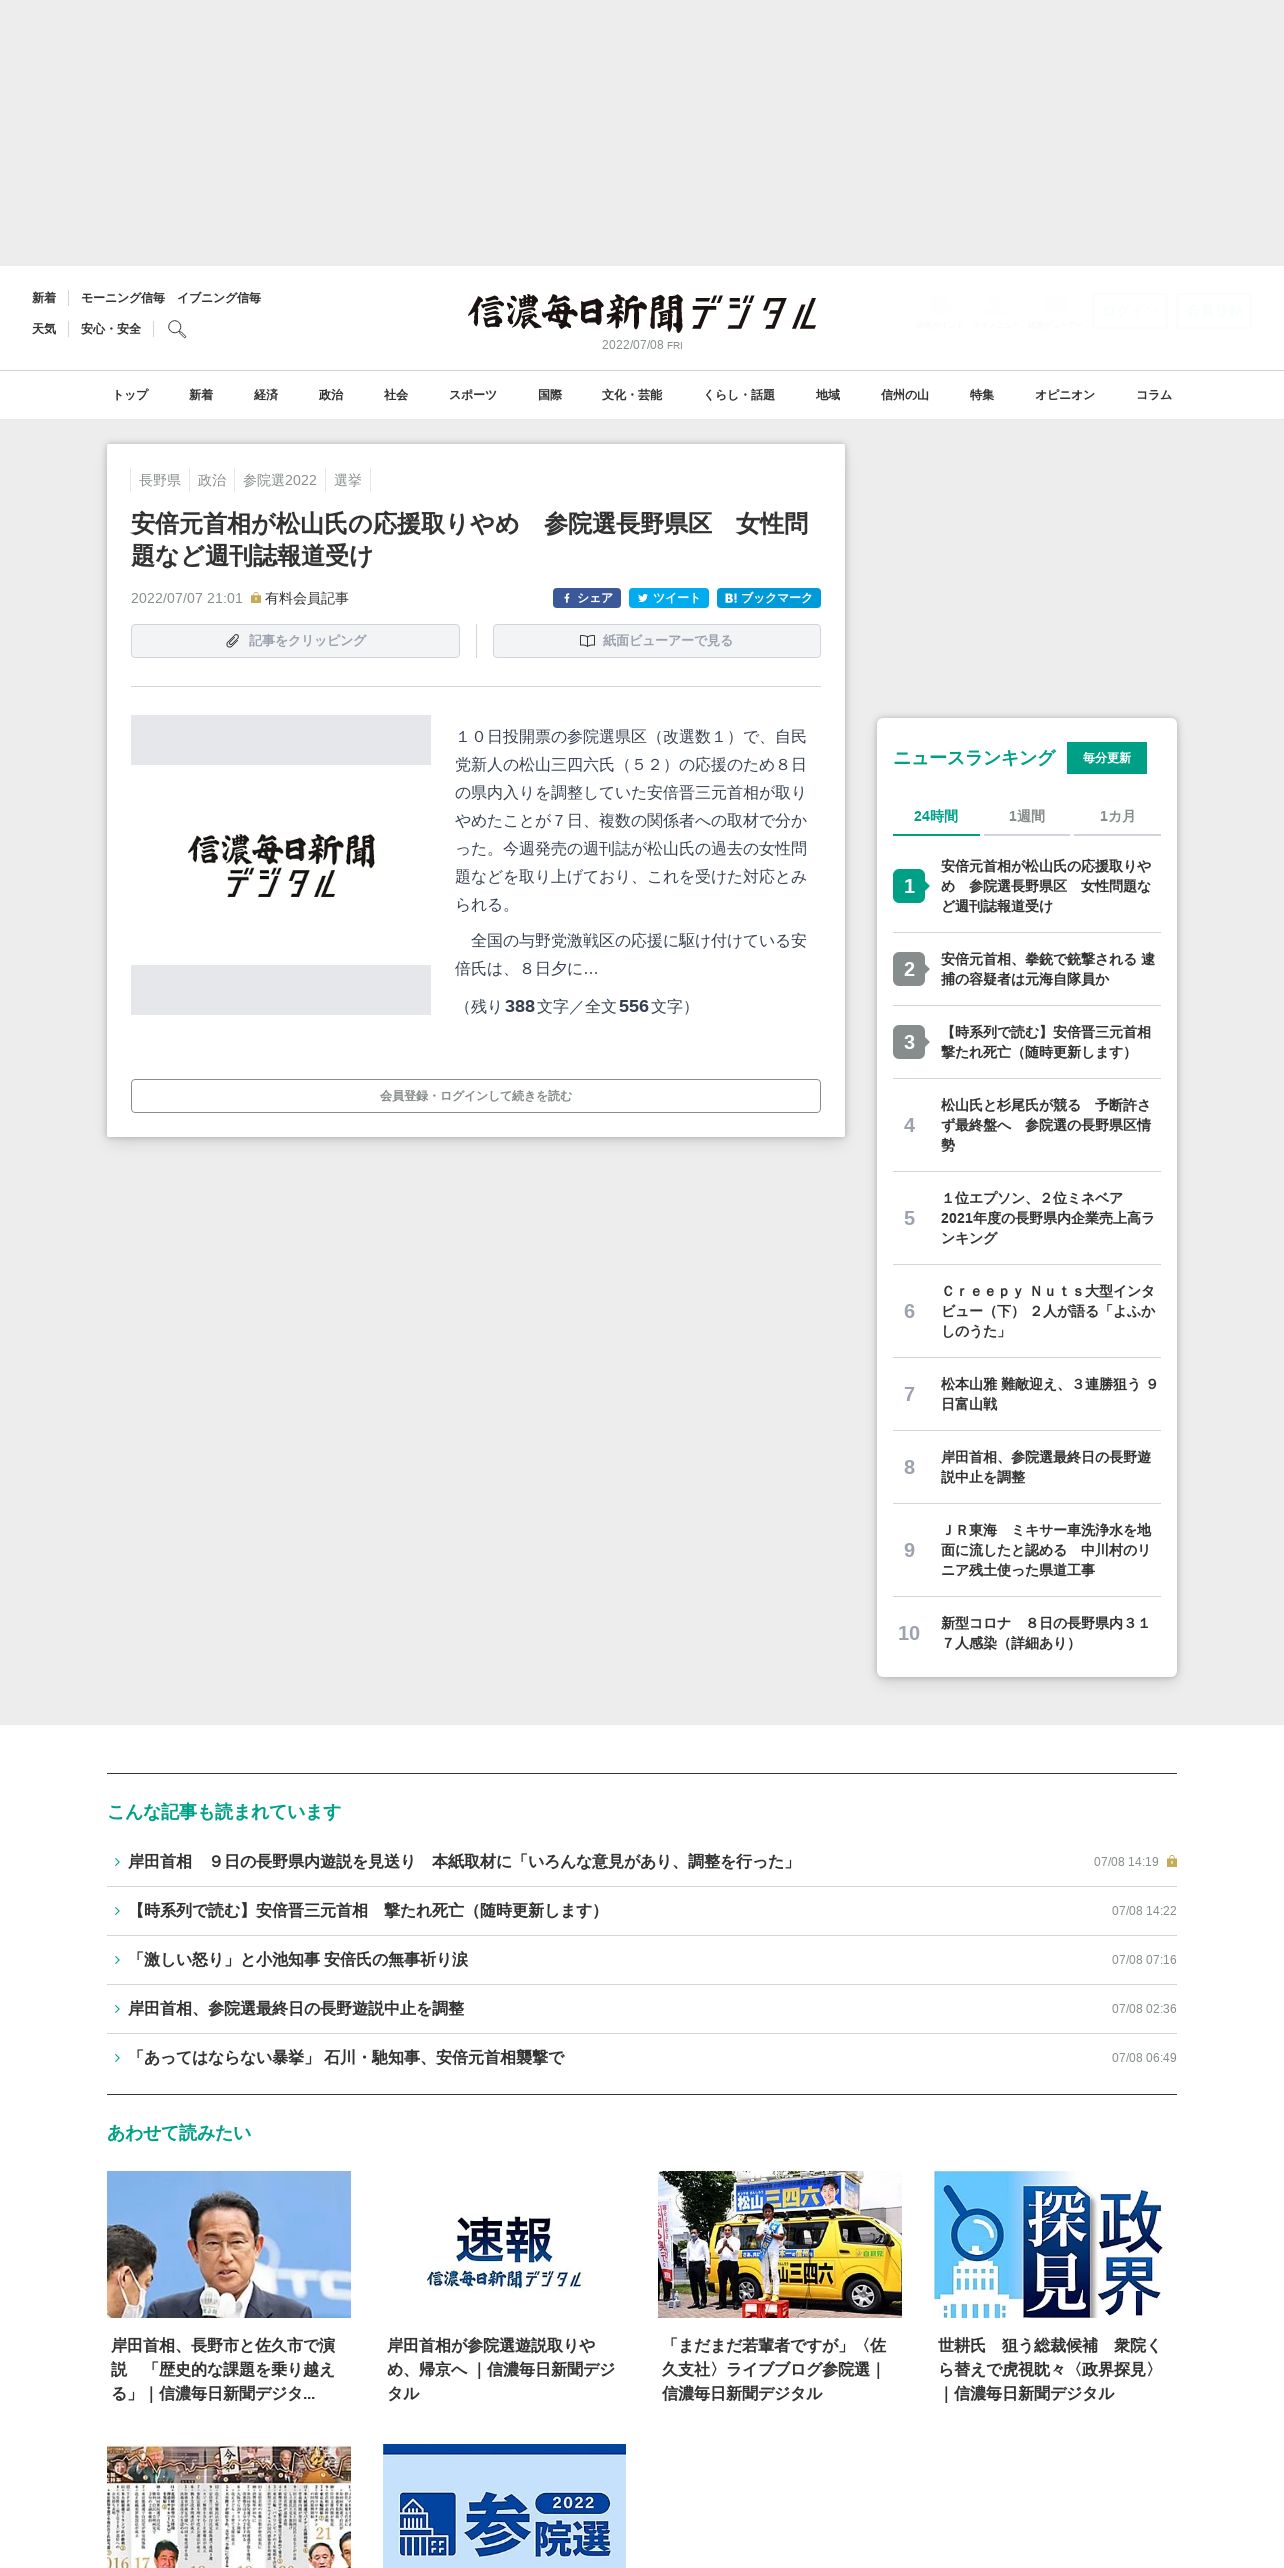Click イブニング信毎 top-left link
Screen dimensions: 1284x2568
tap(219, 298)
